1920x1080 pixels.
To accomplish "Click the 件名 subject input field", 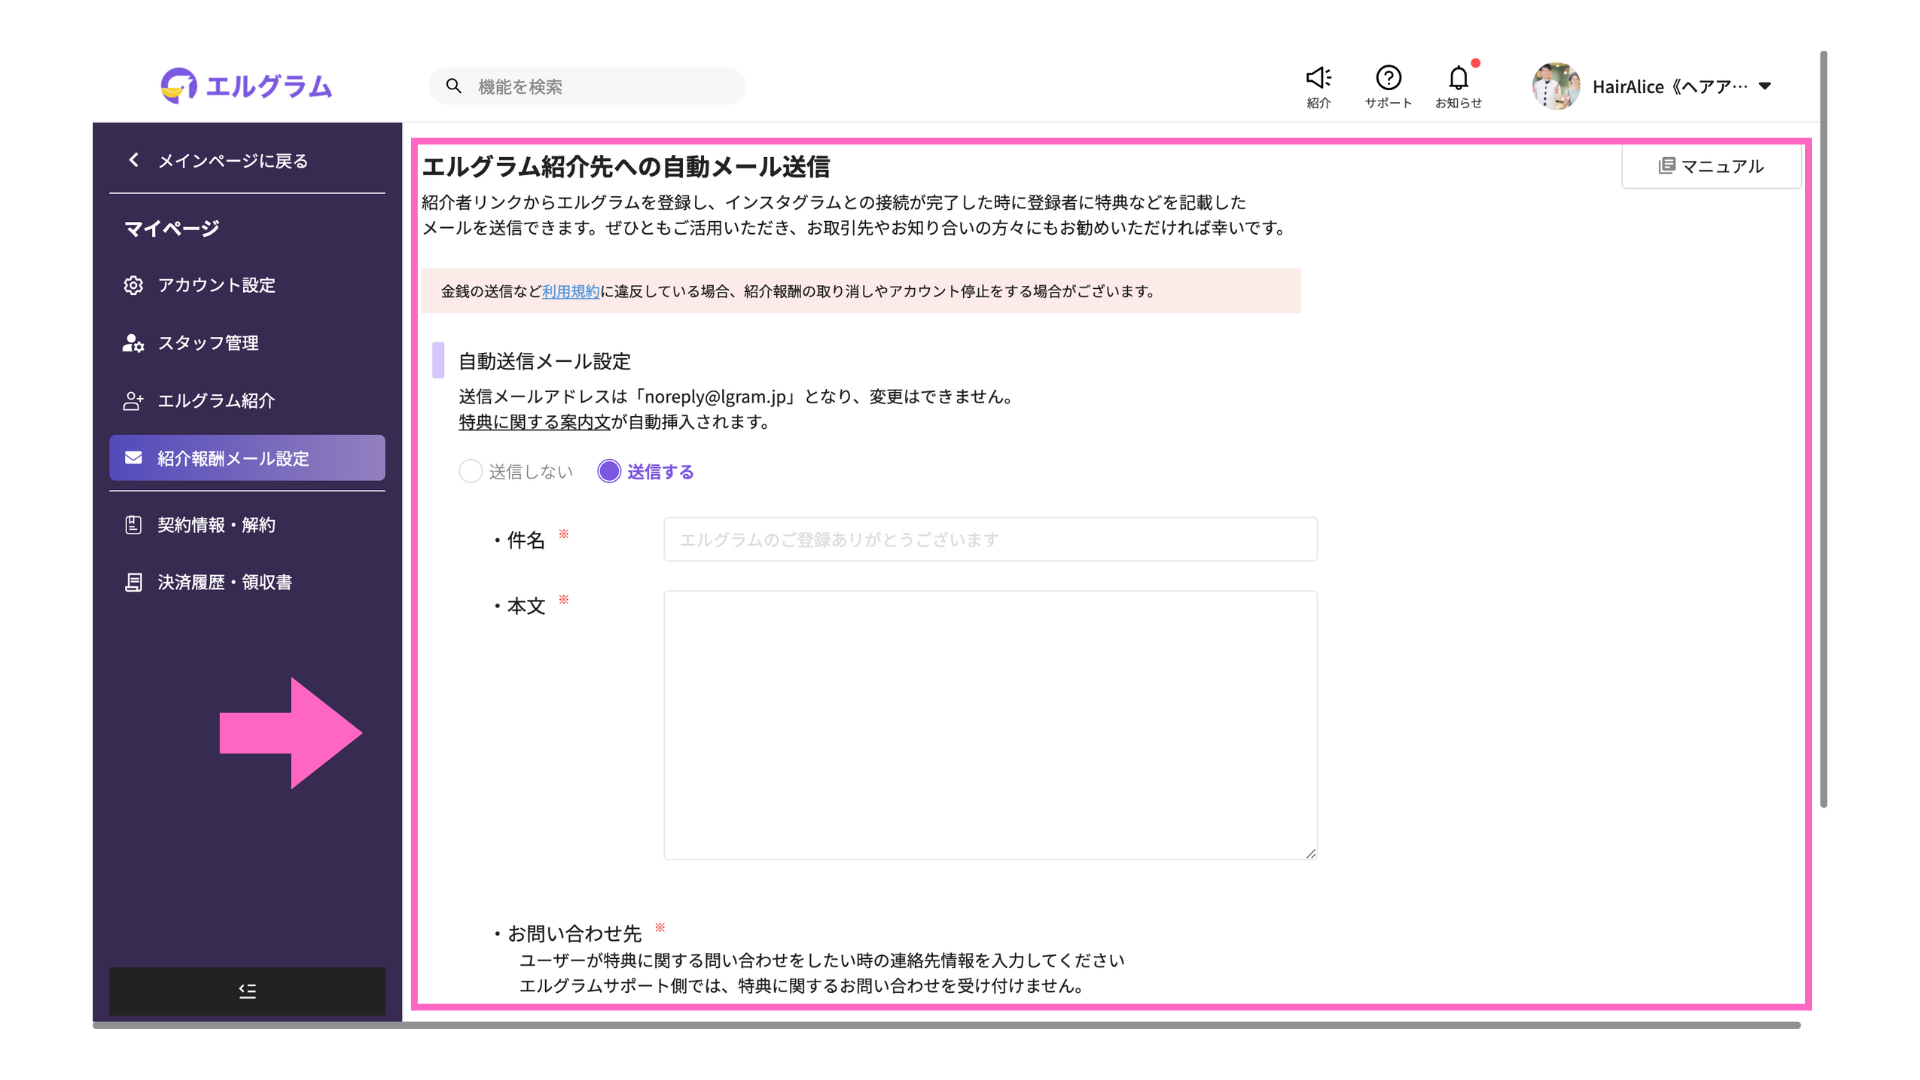I will tap(990, 539).
